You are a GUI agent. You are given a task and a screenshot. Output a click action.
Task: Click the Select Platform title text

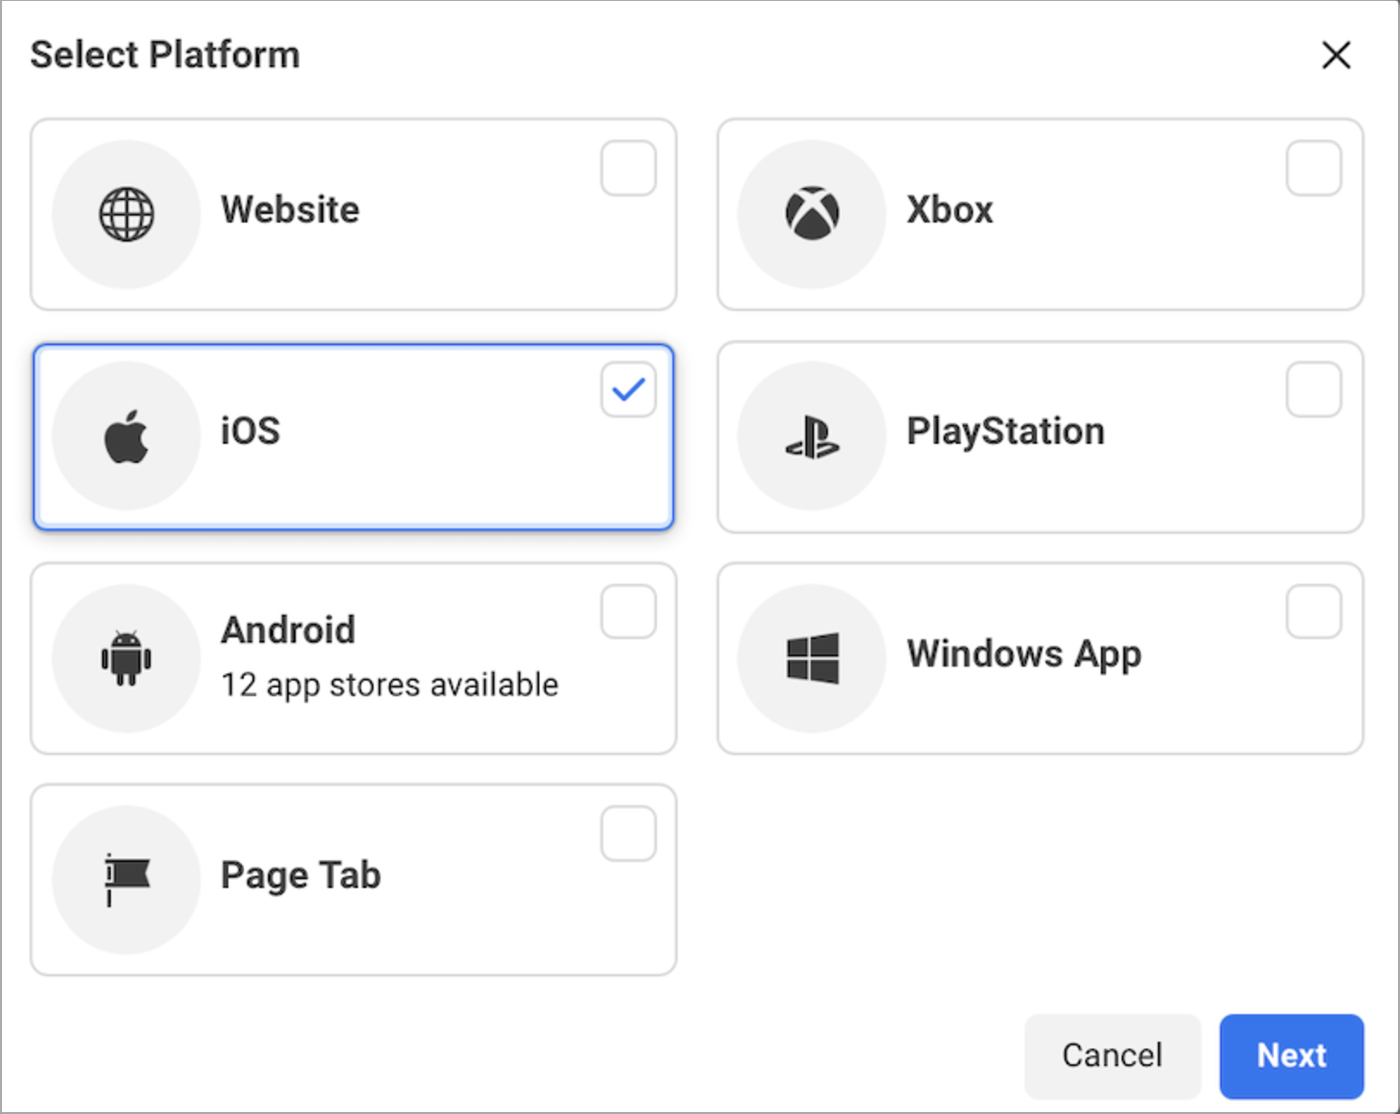(165, 55)
